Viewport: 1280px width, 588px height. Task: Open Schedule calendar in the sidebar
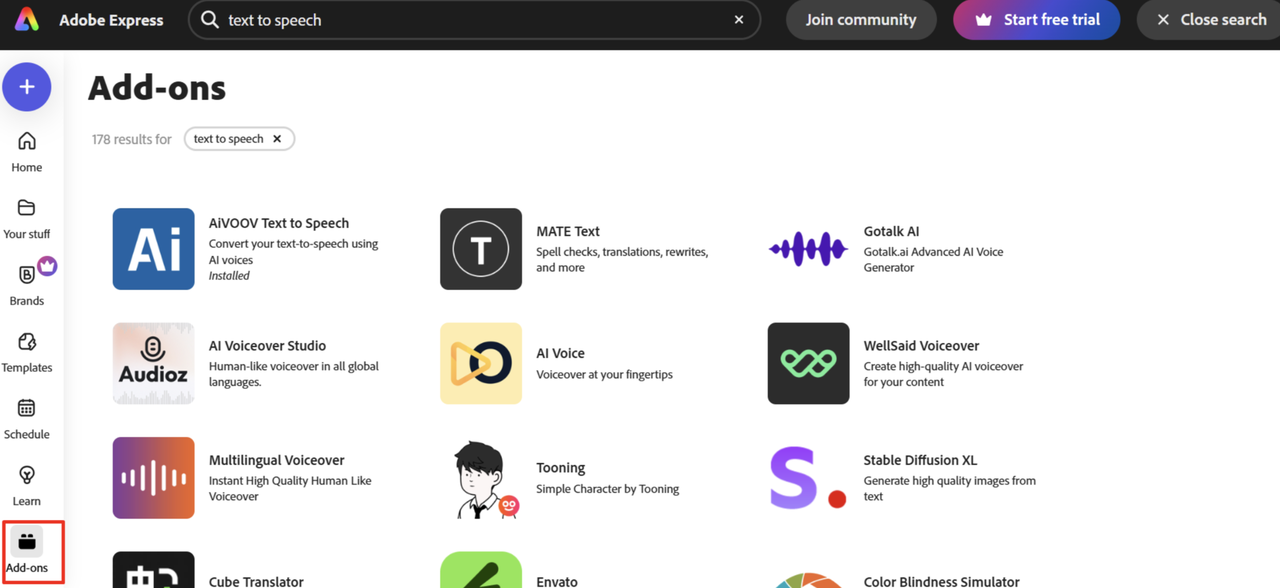click(27, 420)
